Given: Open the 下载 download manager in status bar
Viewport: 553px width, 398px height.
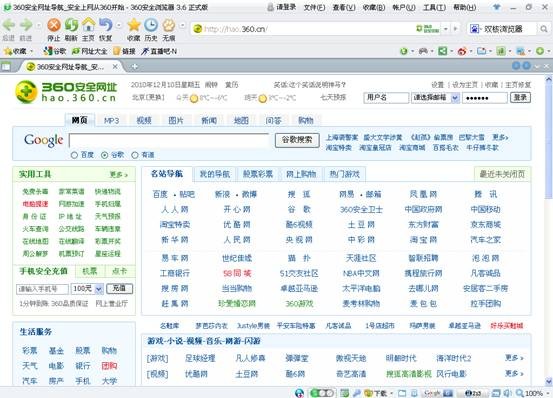Looking at the screenshot, I should pos(375,393).
